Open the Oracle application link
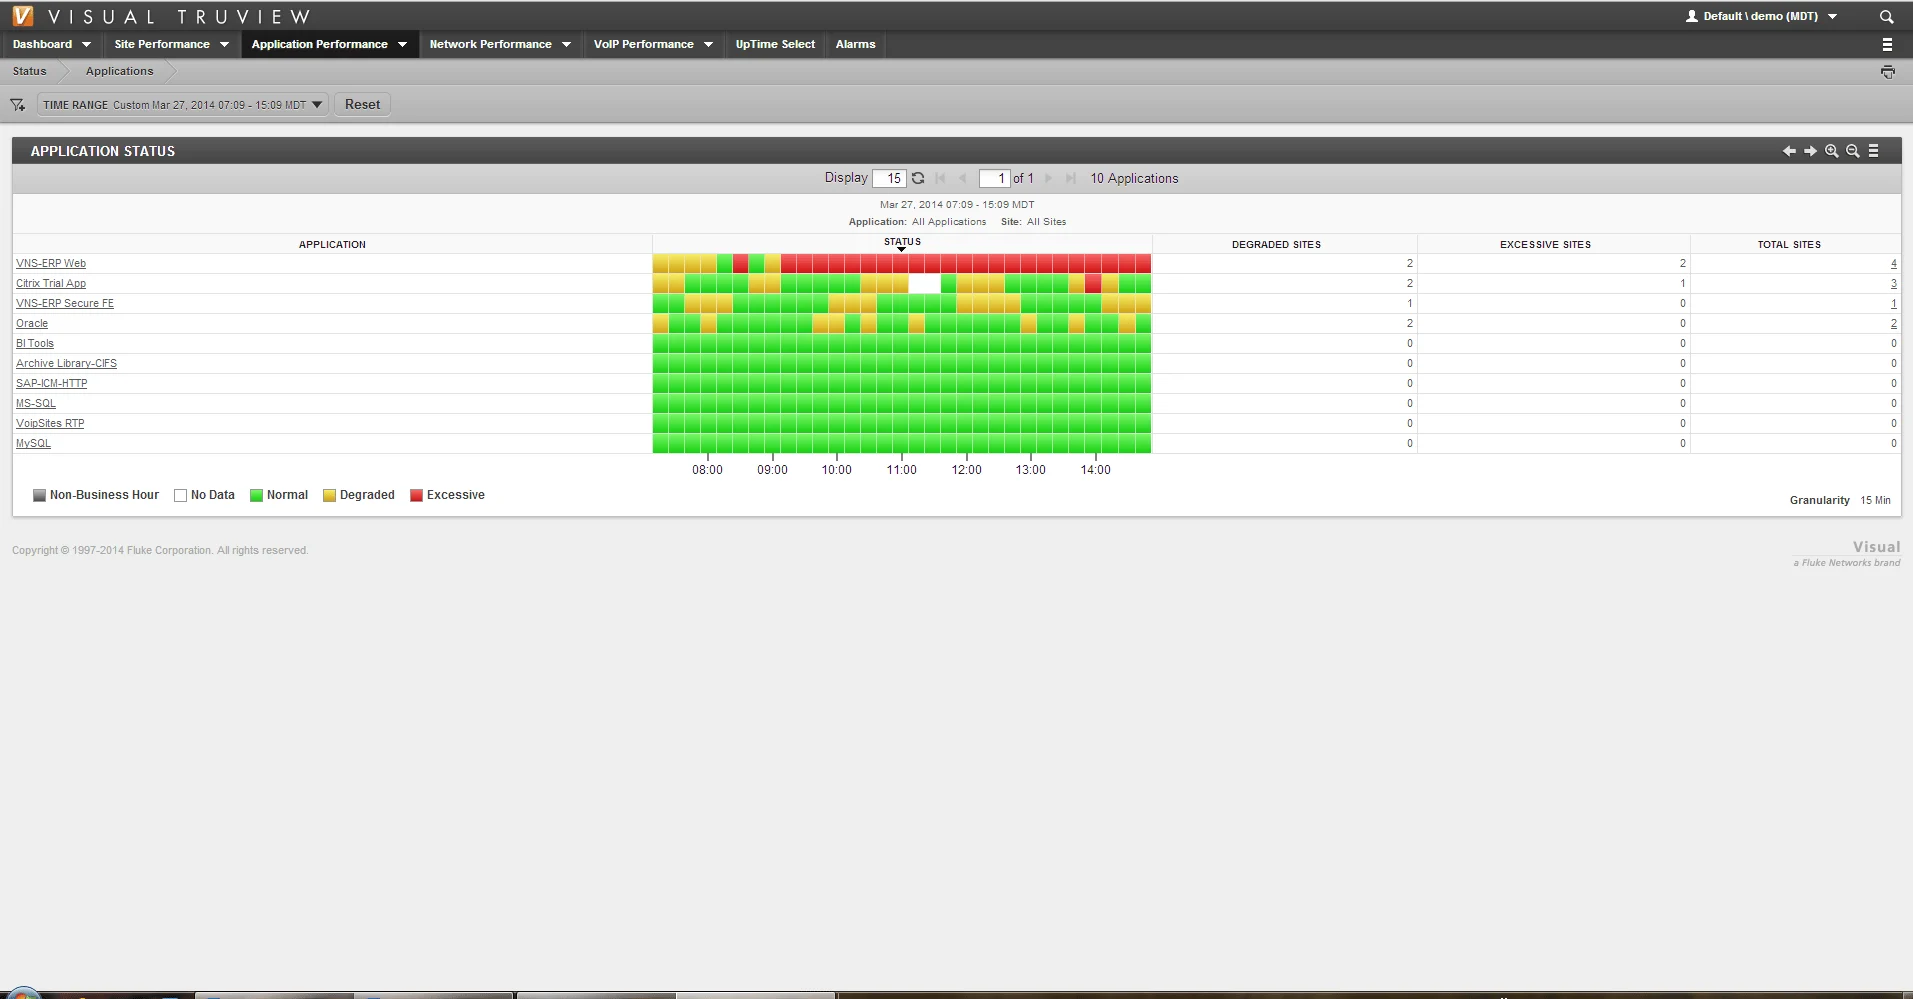 tap(32, 324)
